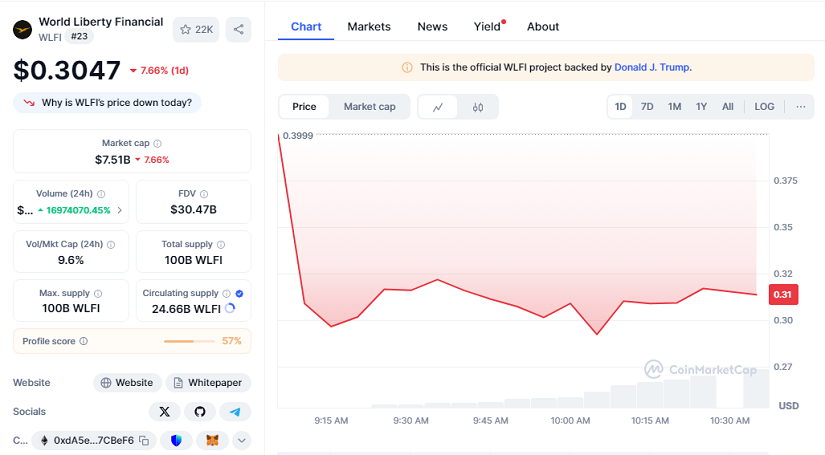This screenshot has height=455, width=825.
Task: Click the World Liberty Financial coin logo
Action: (22, 29)
